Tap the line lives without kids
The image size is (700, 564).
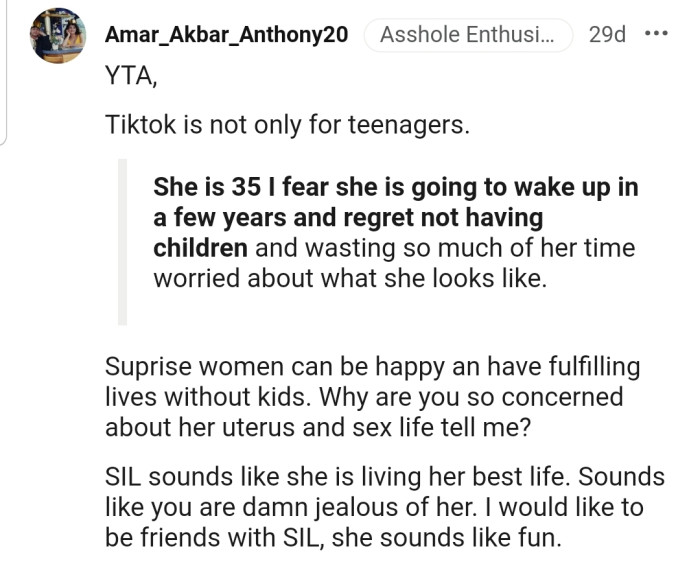[208, 397]
